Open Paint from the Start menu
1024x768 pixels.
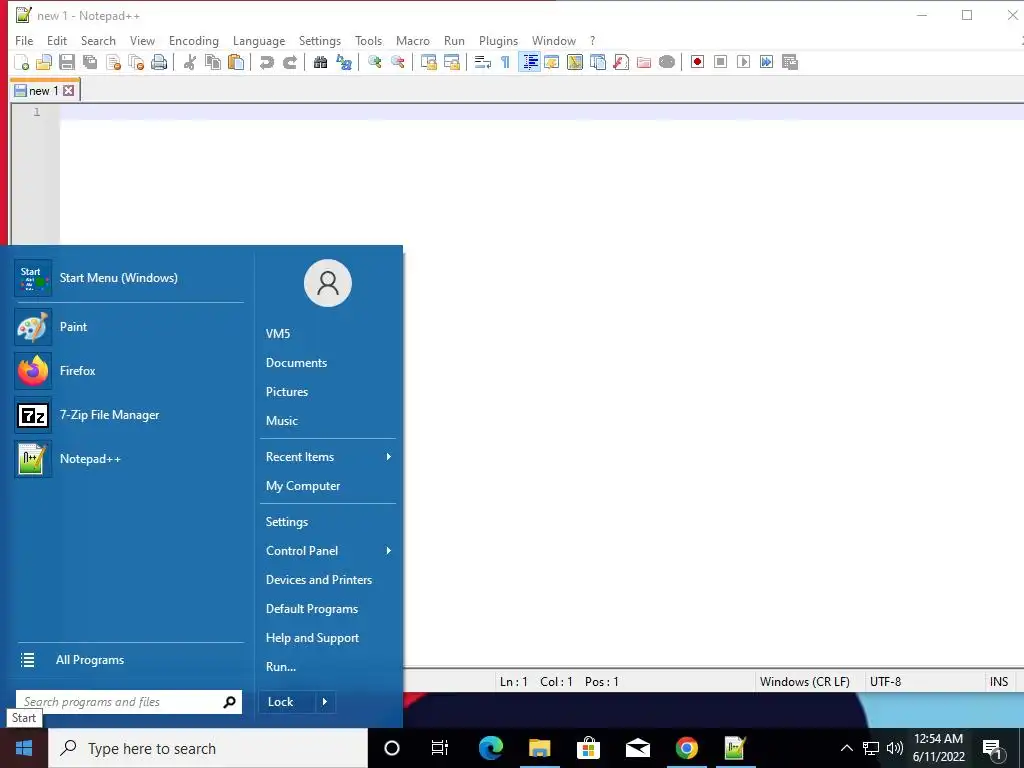[129, 327]
